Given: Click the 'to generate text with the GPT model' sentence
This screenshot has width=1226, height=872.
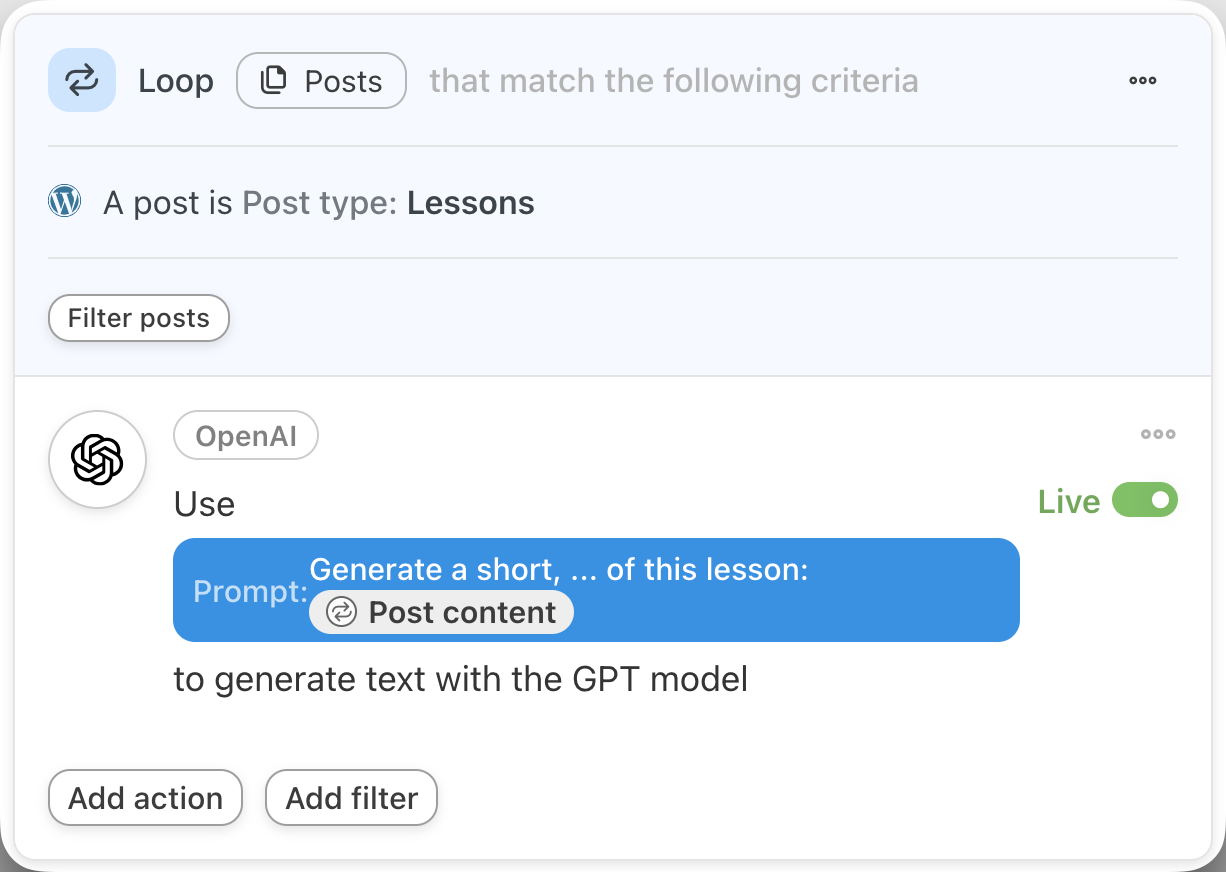Looking at the screenshot, I should (x=460, y=680).
